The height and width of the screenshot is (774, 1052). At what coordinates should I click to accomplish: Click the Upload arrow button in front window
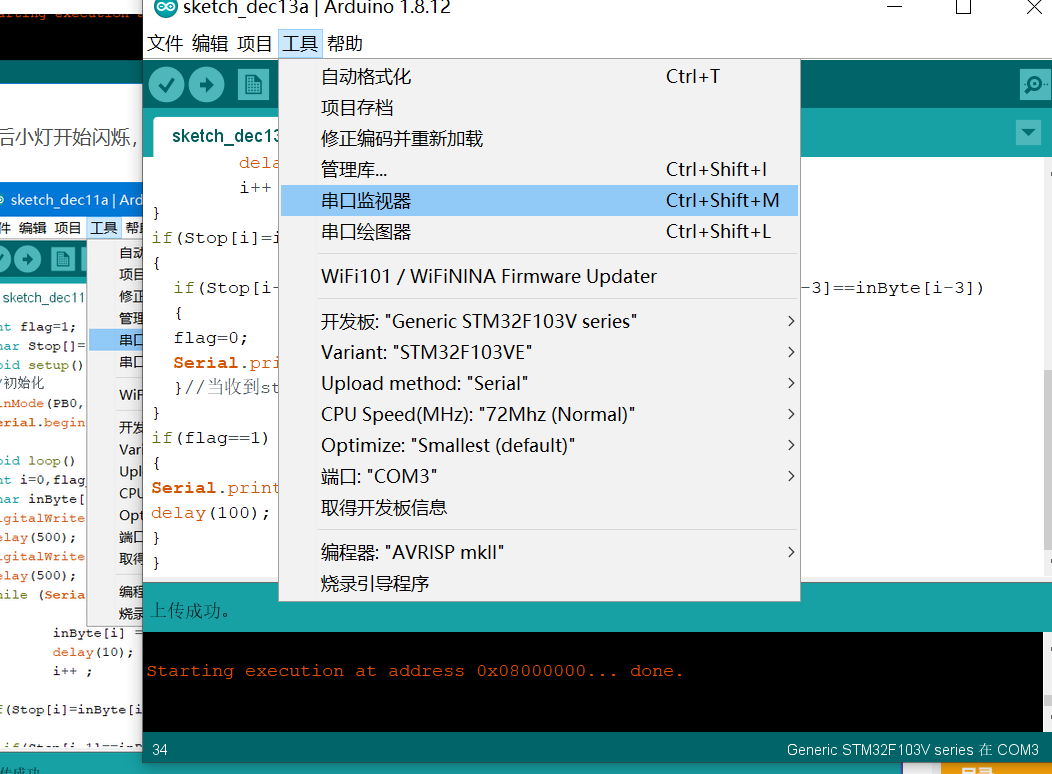point(207,85)
